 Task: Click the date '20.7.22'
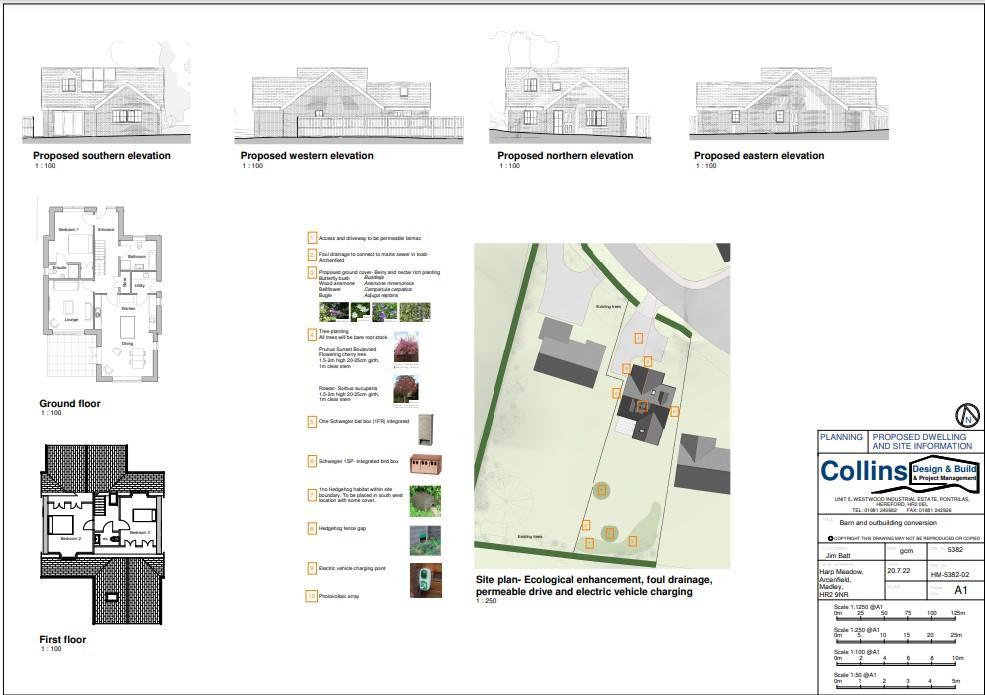898,572
